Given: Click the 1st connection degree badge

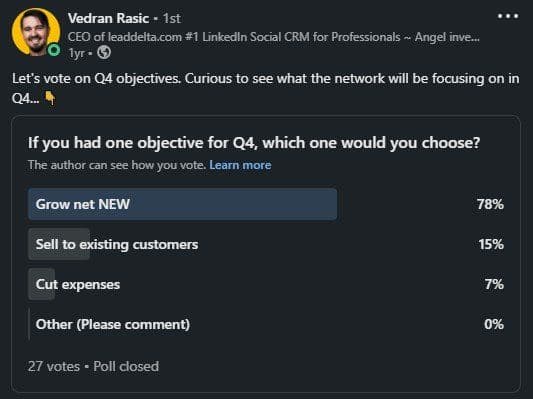Looking at the screenshot, I should tap(171, 18).
